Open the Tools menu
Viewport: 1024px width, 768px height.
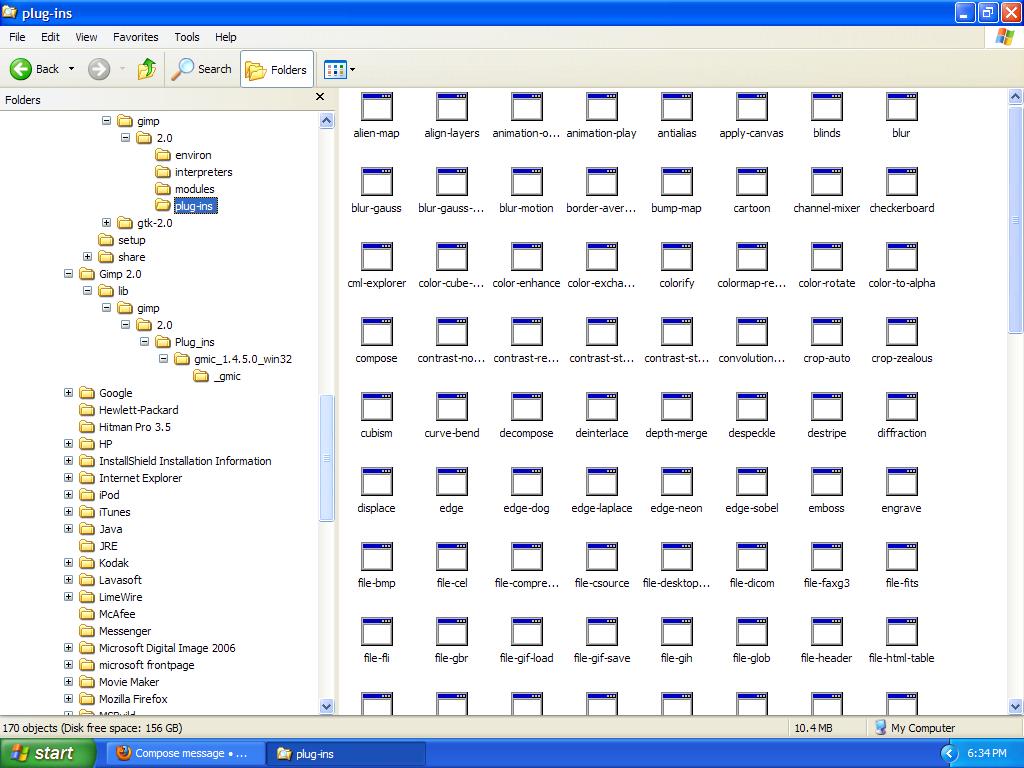[x=187, y=37]
